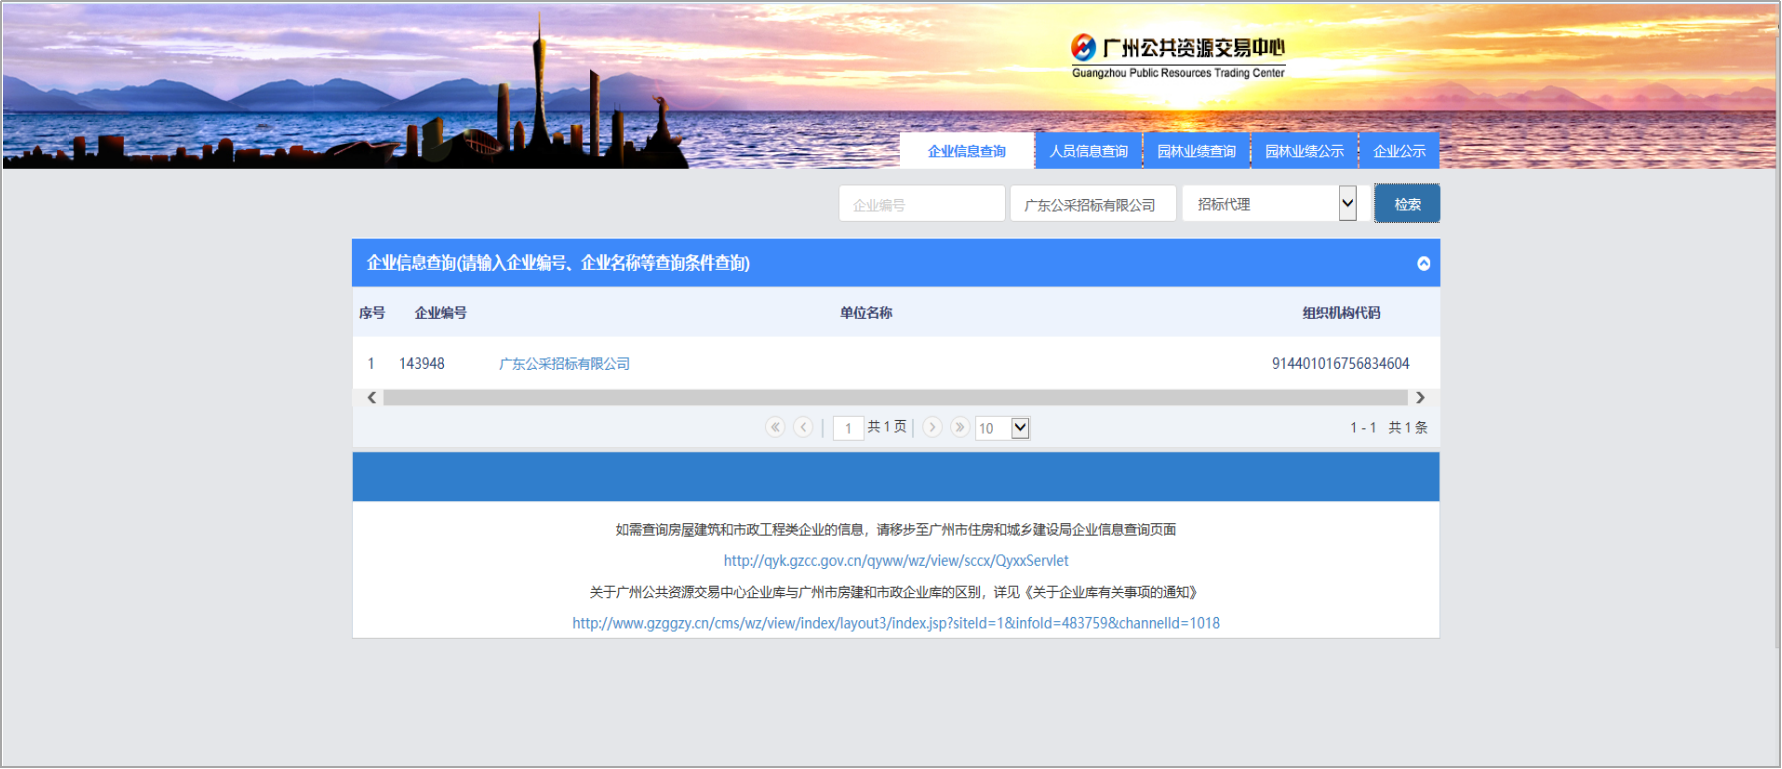Switch to the 人员信息查询 tab
Viewport: 1782px width, 769px height.
click(1088, 151)
